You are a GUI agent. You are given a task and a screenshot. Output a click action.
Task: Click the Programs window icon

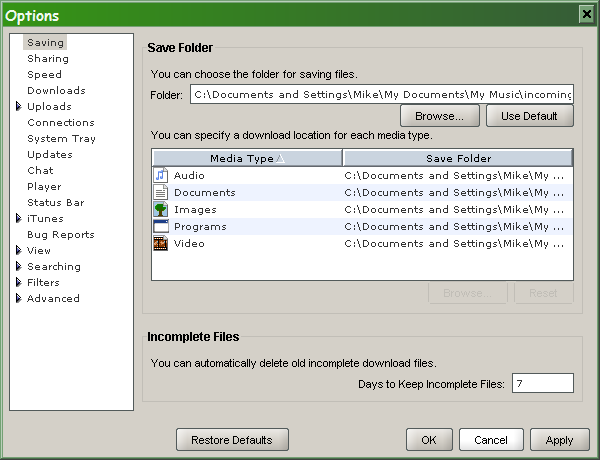coord(160,226)
